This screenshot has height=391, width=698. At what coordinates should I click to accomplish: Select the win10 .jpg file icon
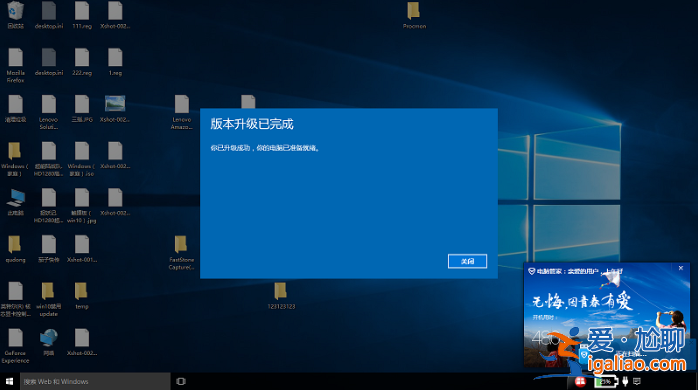(82, 198)
